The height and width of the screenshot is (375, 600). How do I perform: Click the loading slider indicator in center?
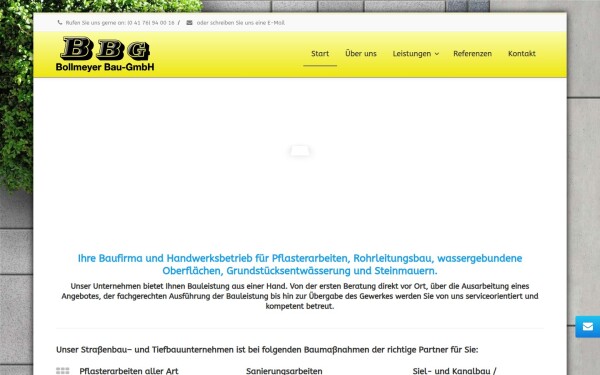tap(300, 151)
